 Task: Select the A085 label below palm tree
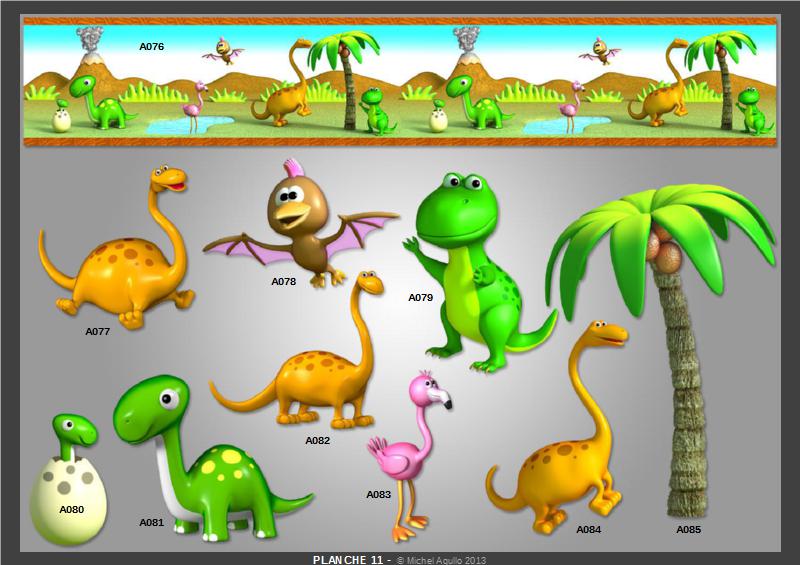[x=688, y=529]
